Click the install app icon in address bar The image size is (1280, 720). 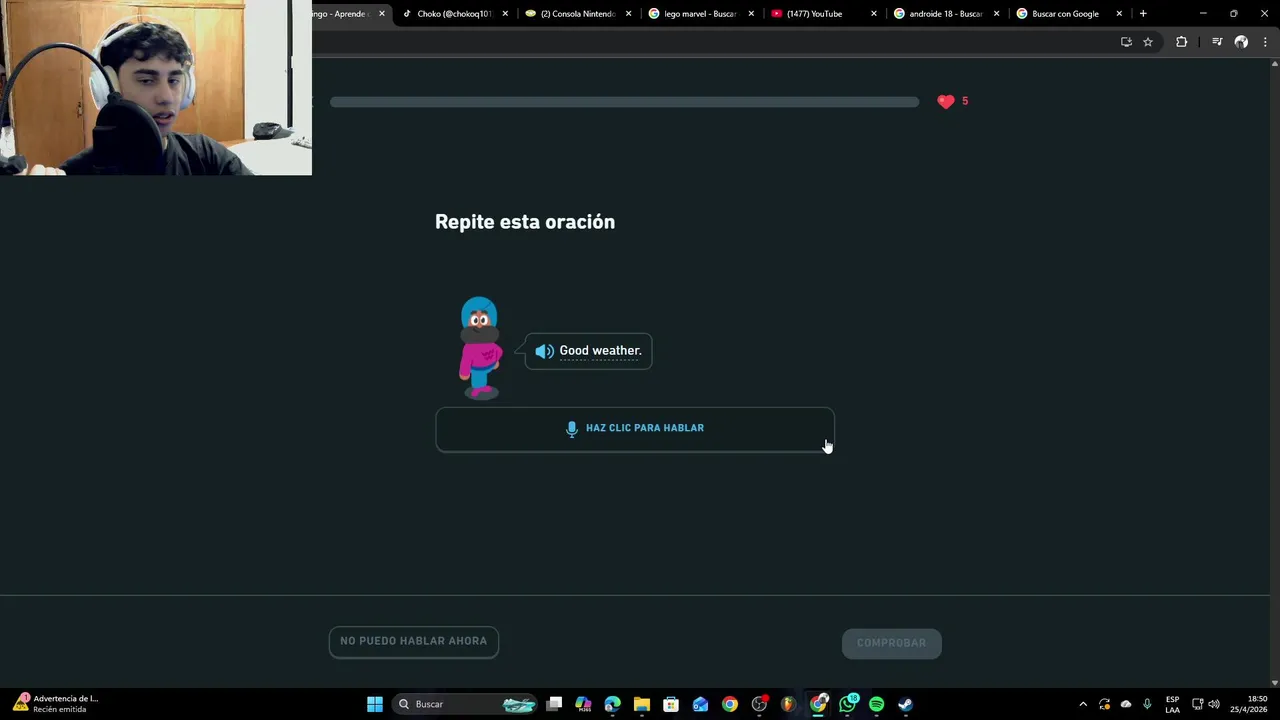1126,42
